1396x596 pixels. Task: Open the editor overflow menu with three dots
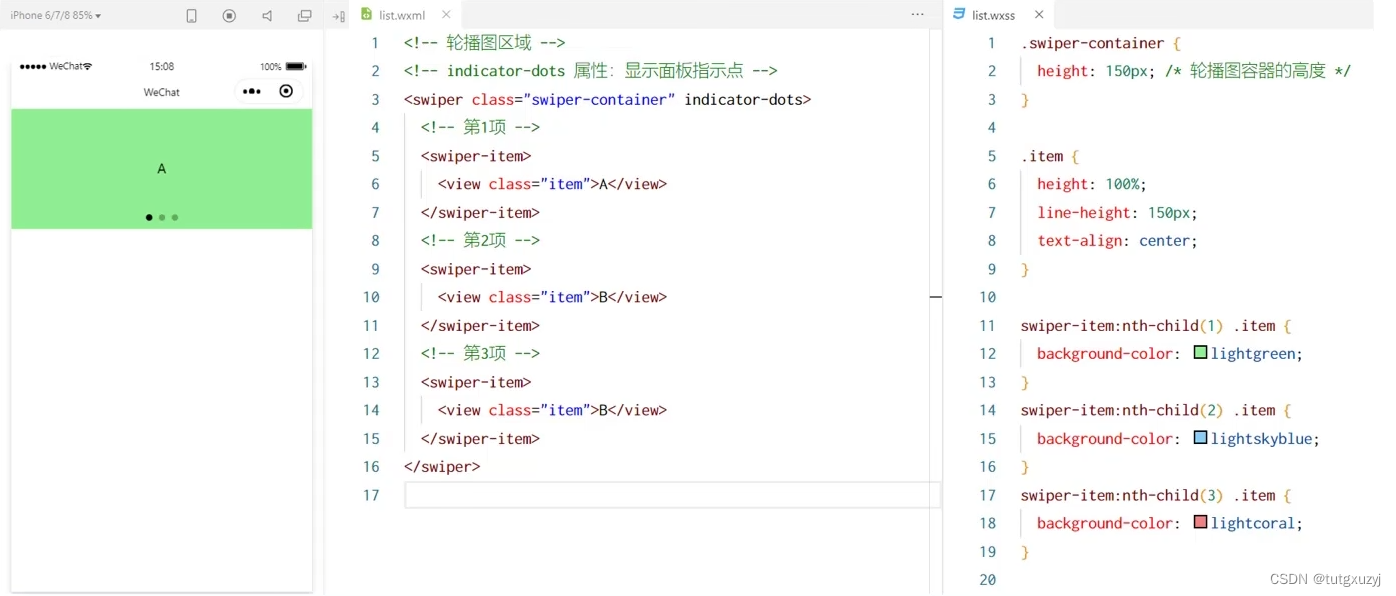[x=917, y=15]
